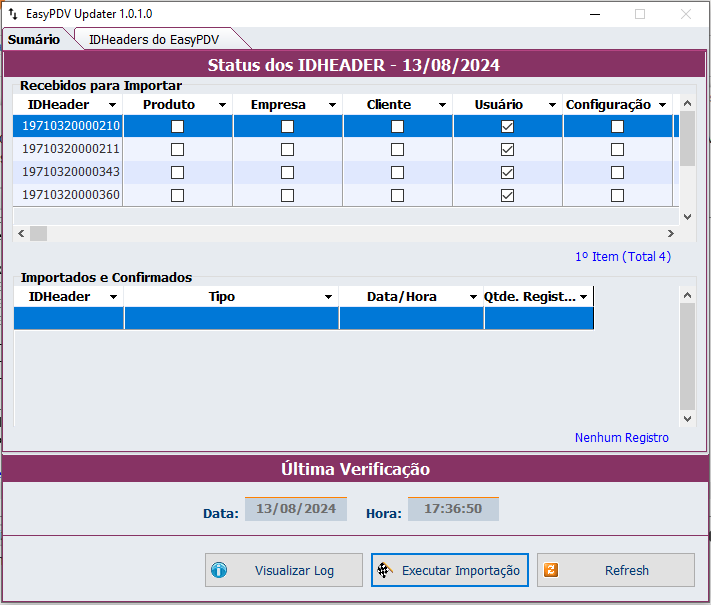Check Produto box for row 19710320000211
The image size is (711, 605).
(x=177, y=149)
